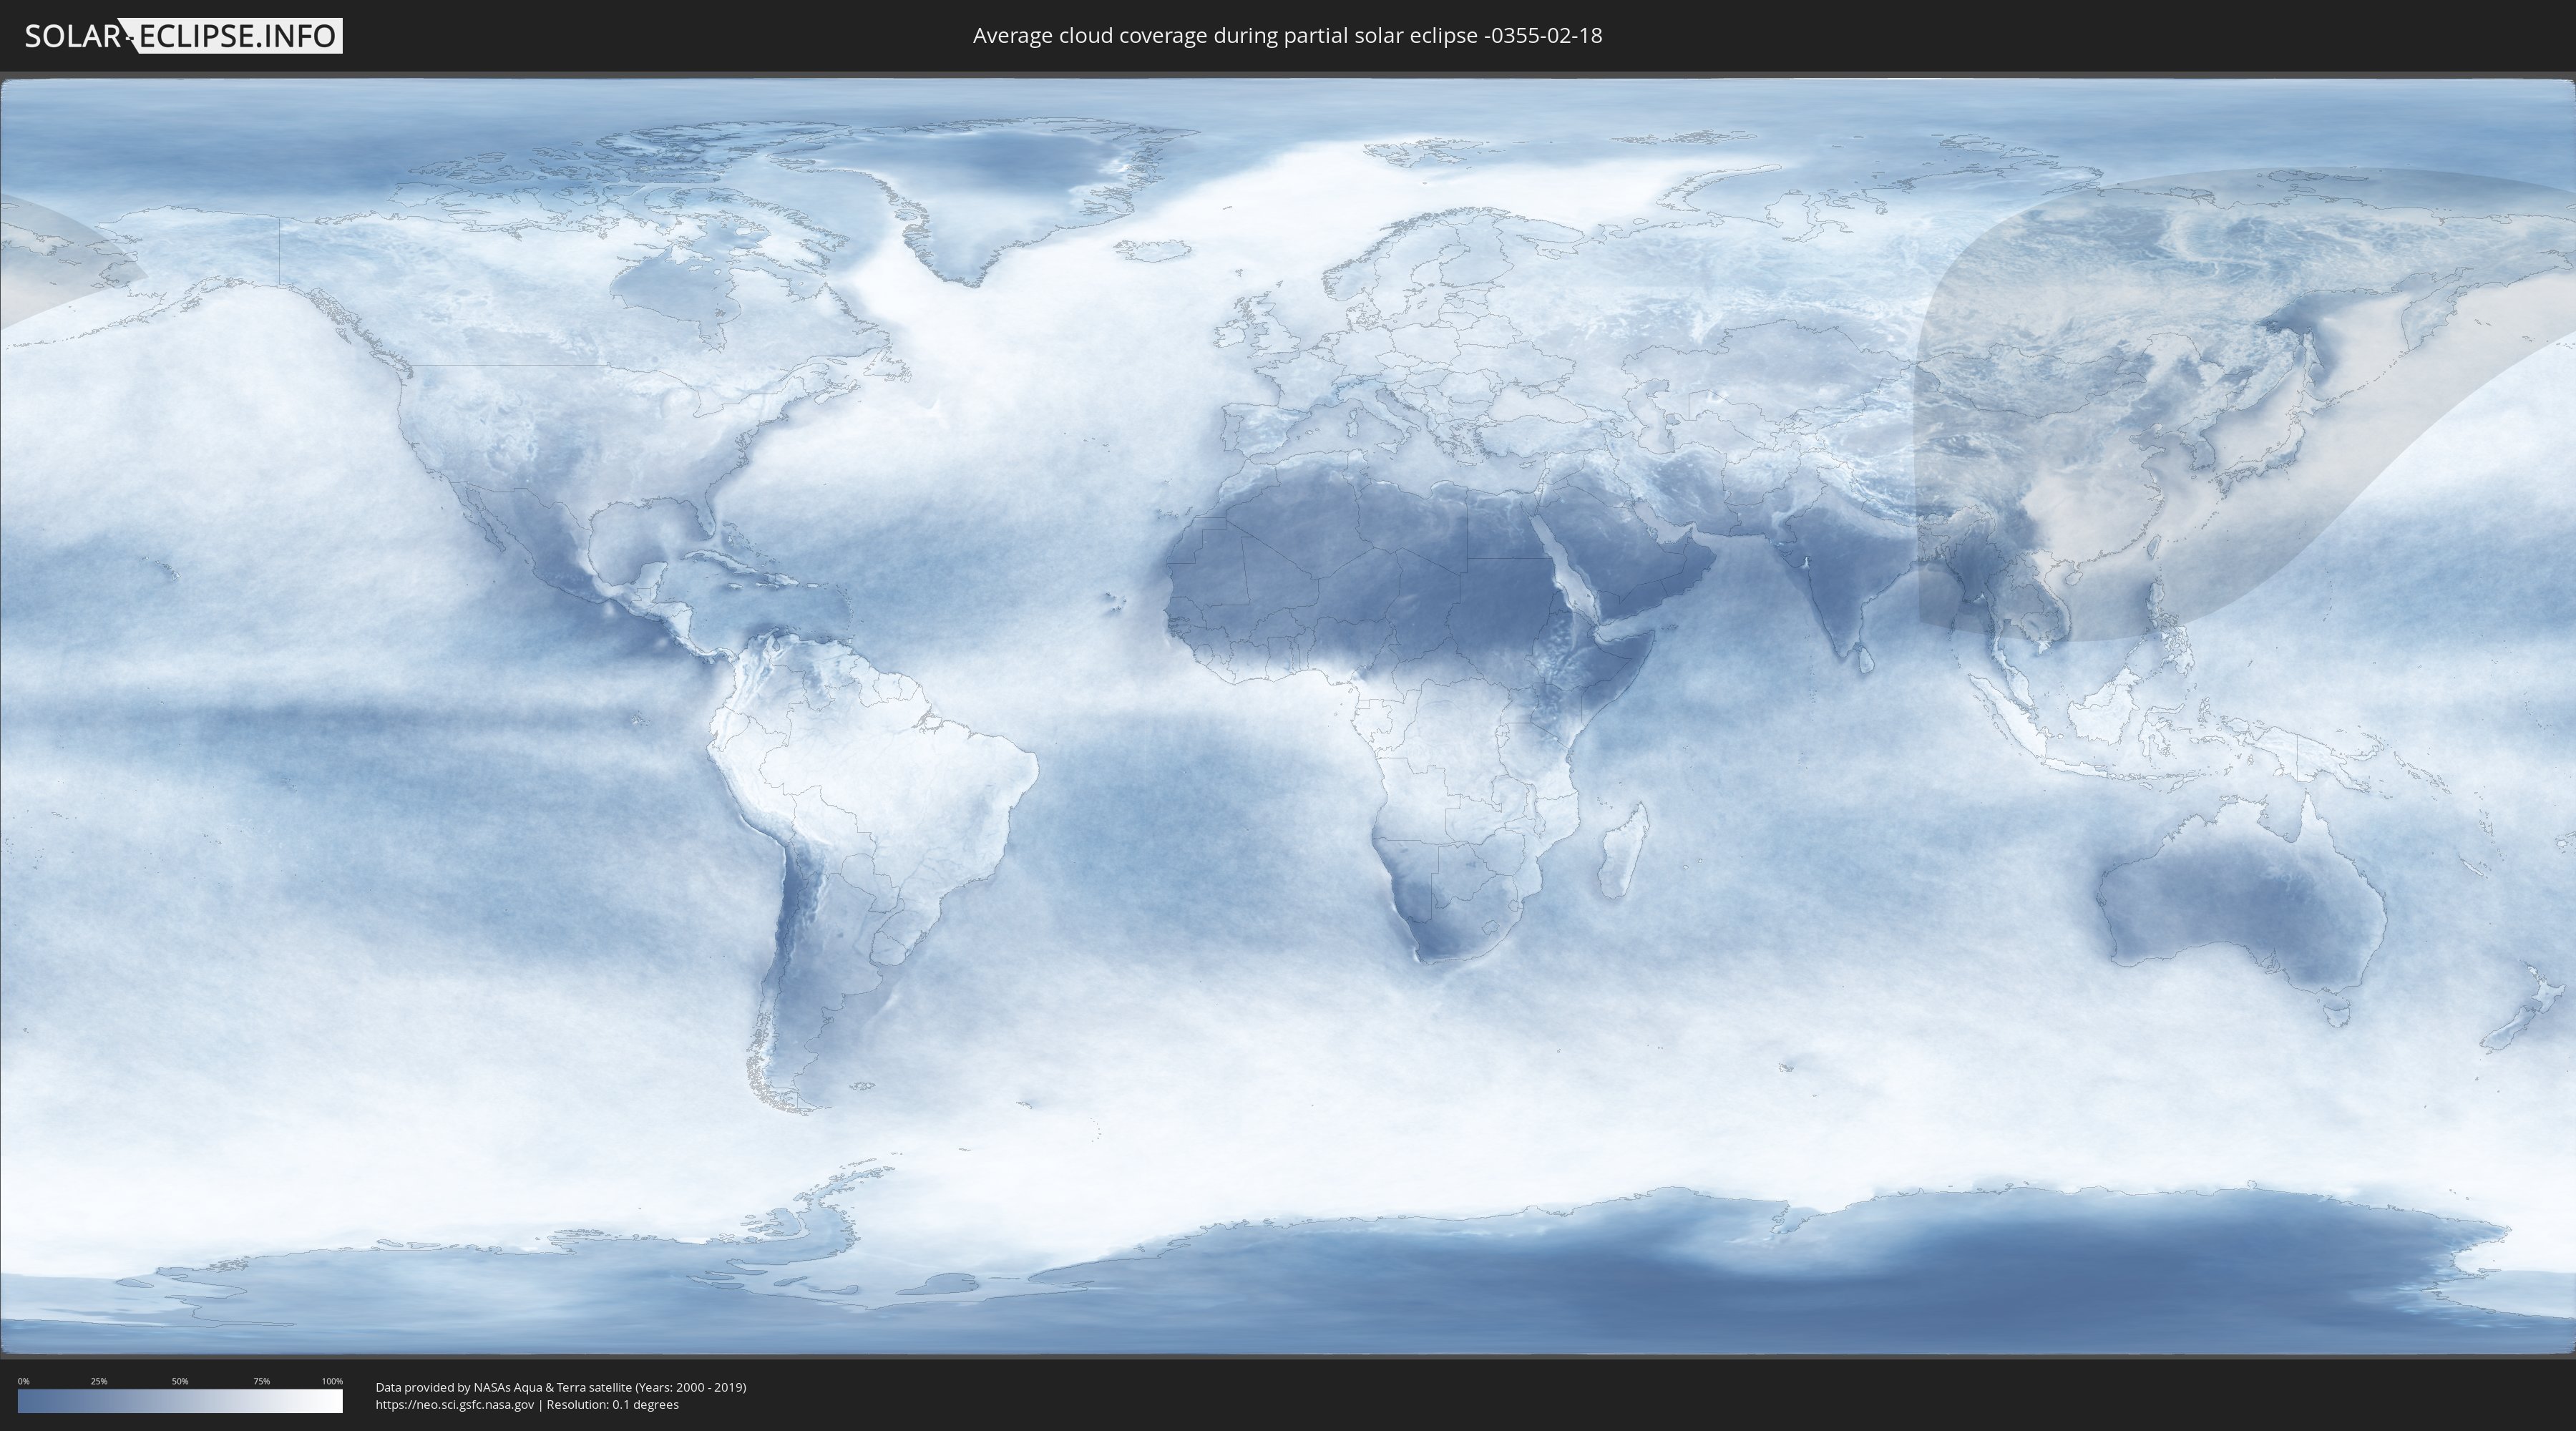Image resolution: width=2576 pixels, height=1431 pixels.
Task: Click the neo.sci.gsfc.nasa.gov URL text
Action: tap(454, 1404)
